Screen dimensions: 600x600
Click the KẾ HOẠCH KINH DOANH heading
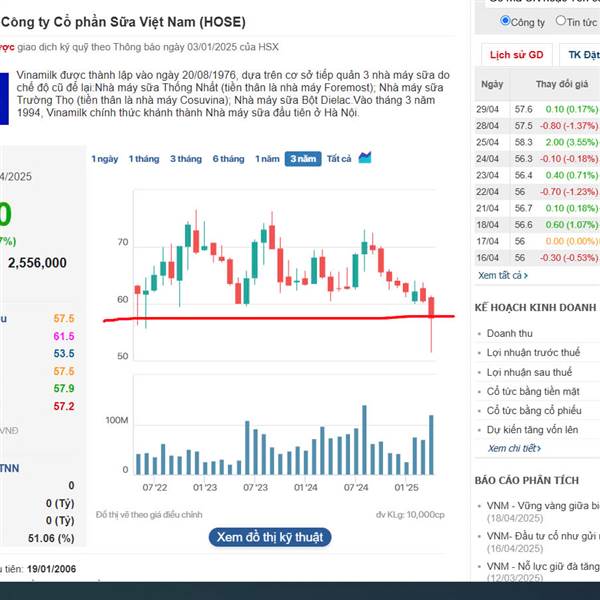click(535, 308)
